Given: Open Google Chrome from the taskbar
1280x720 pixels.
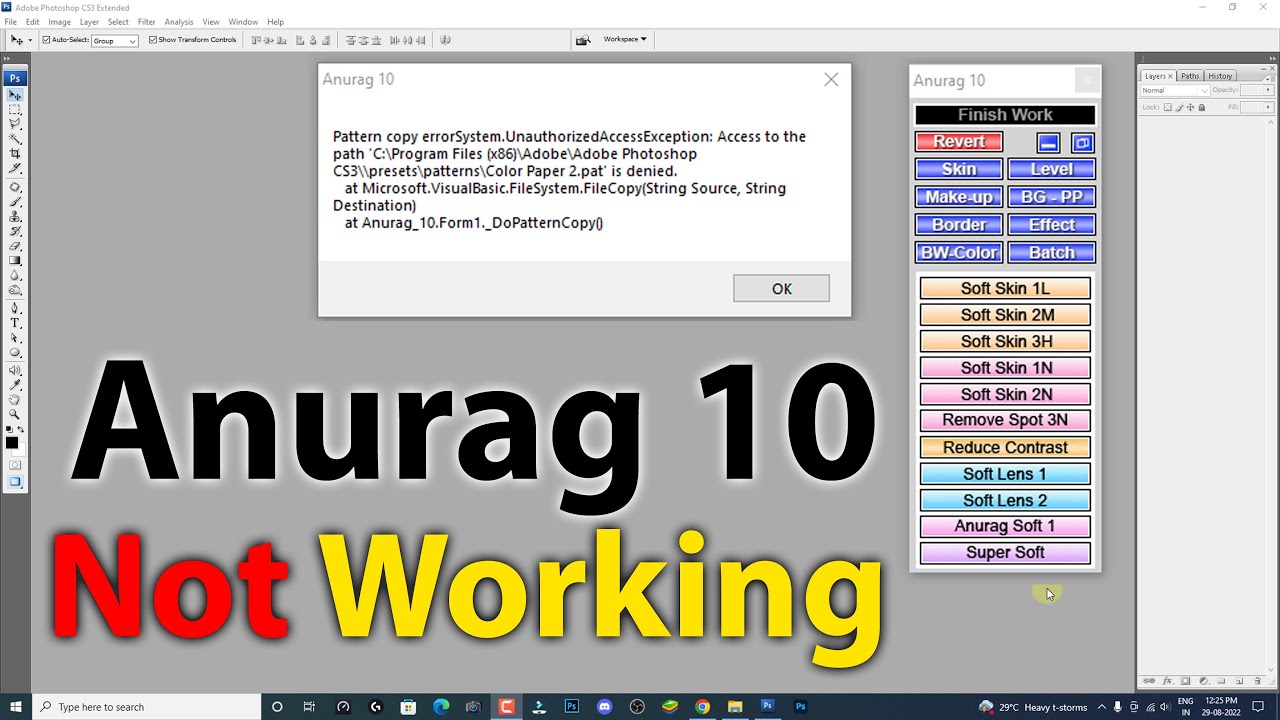Looking at the screenshot, I should coord(702,707).
